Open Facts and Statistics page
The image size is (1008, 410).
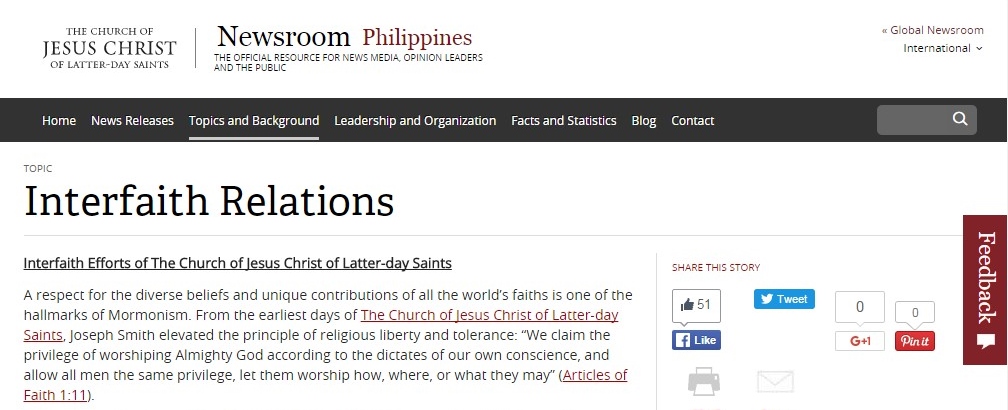[x=564, y=121]
